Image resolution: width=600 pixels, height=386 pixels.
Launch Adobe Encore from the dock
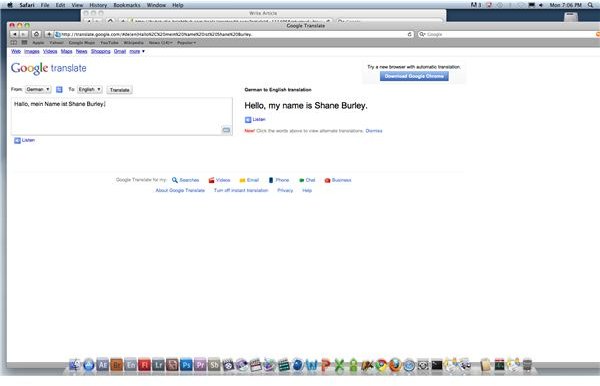point(130,365)
